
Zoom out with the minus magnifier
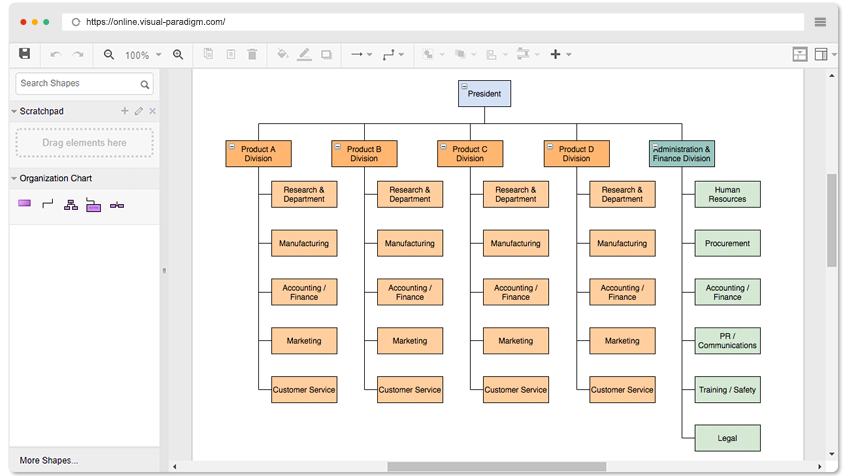click(x=109, y=55)
